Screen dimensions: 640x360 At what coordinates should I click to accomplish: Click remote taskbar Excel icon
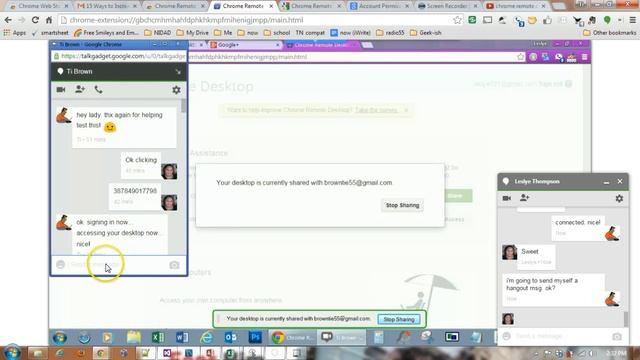(158, 337)
